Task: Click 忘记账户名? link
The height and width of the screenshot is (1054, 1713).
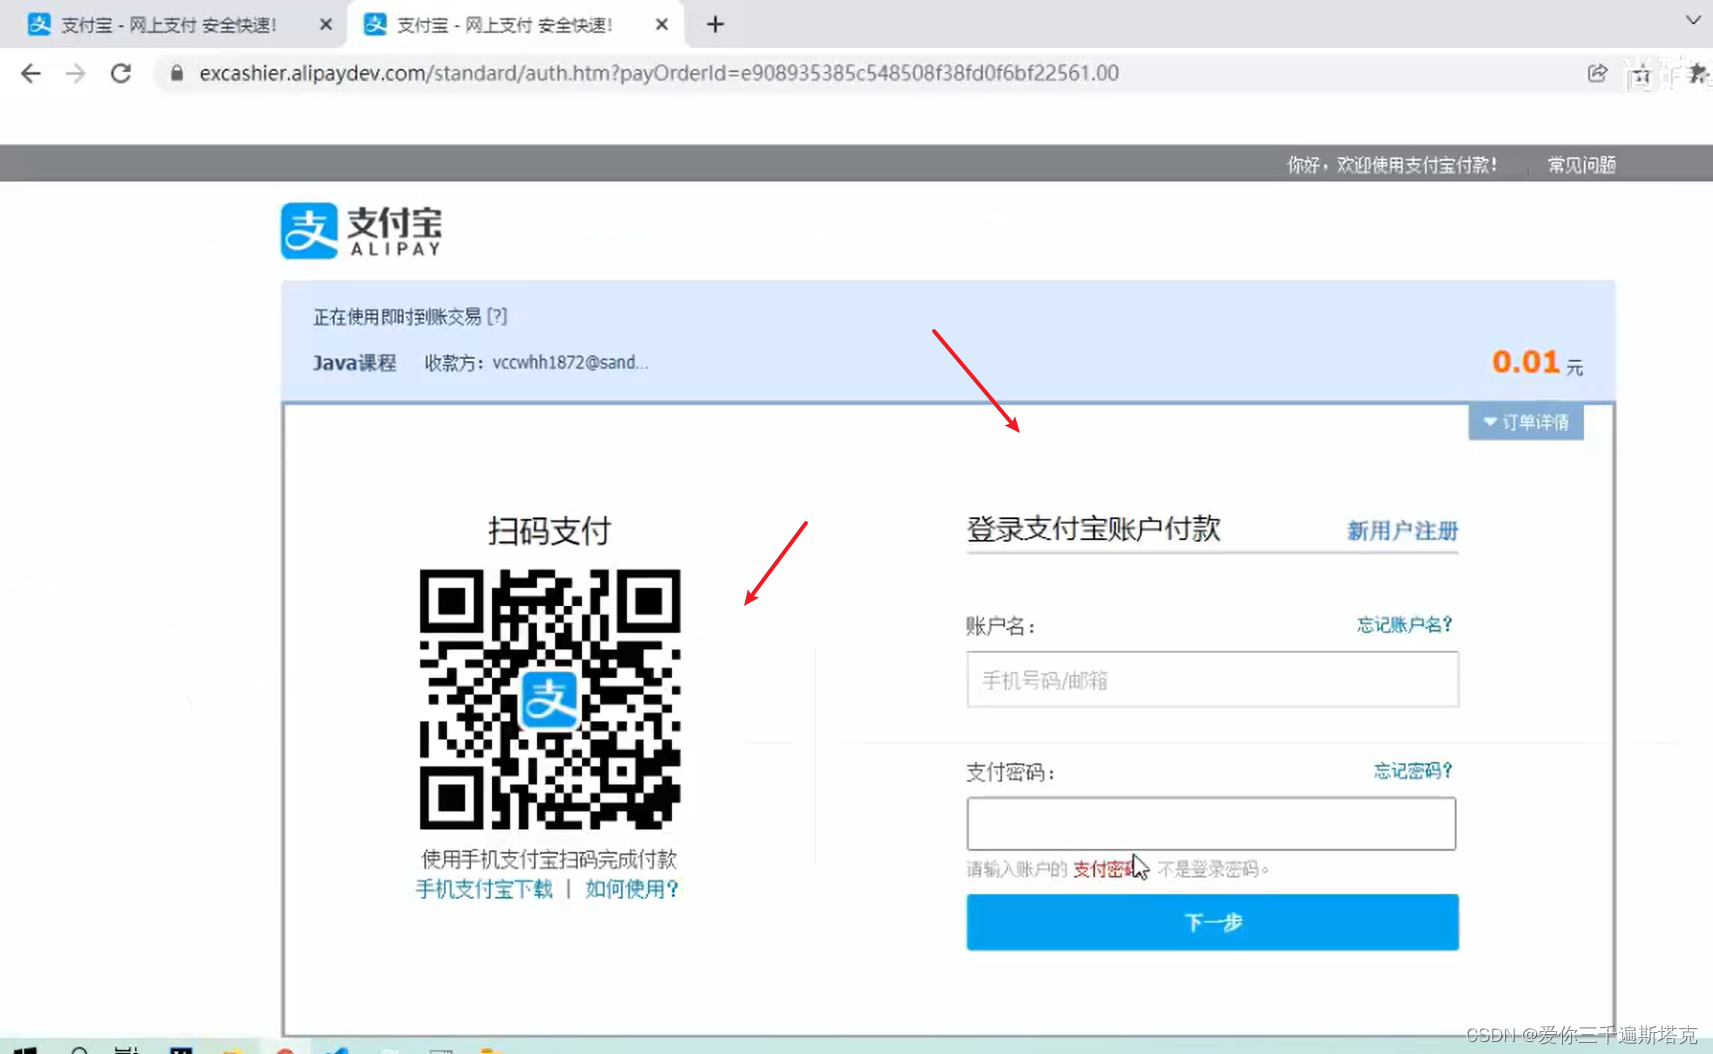Action: (x=1404, y=625)
